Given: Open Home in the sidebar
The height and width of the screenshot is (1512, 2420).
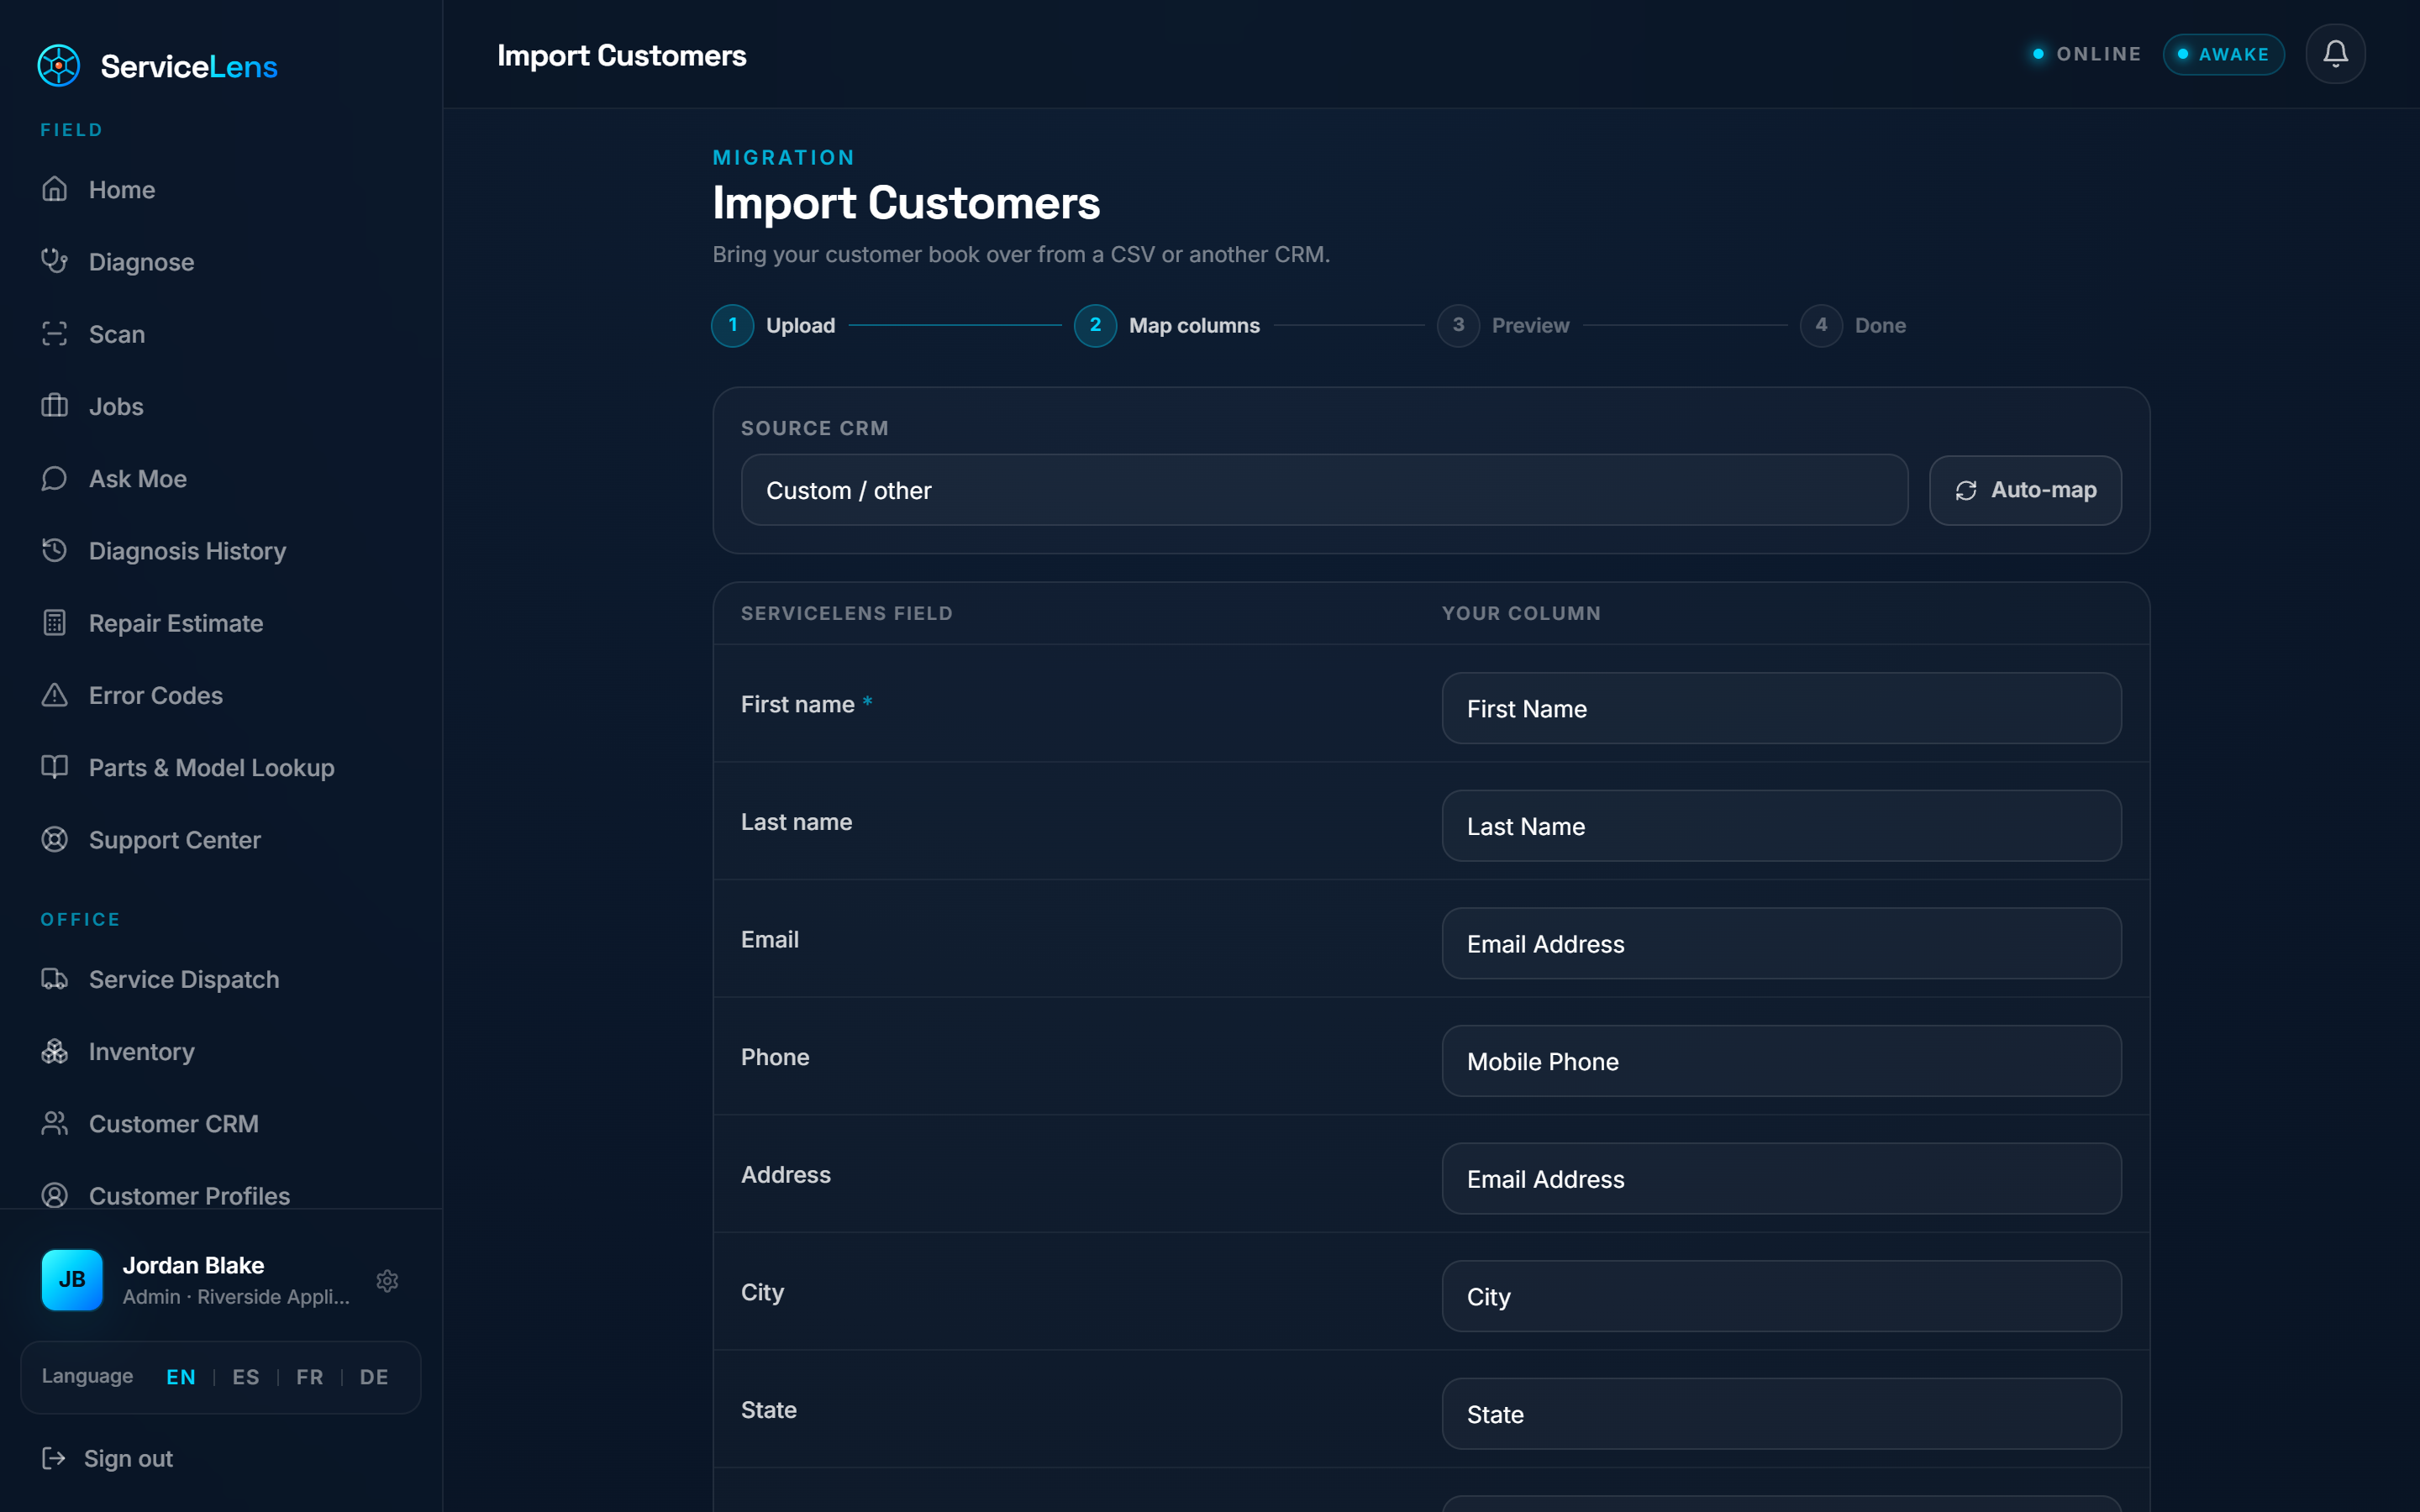Looking at the screenshot, I should pyautogui.click(x=221, y=189).
